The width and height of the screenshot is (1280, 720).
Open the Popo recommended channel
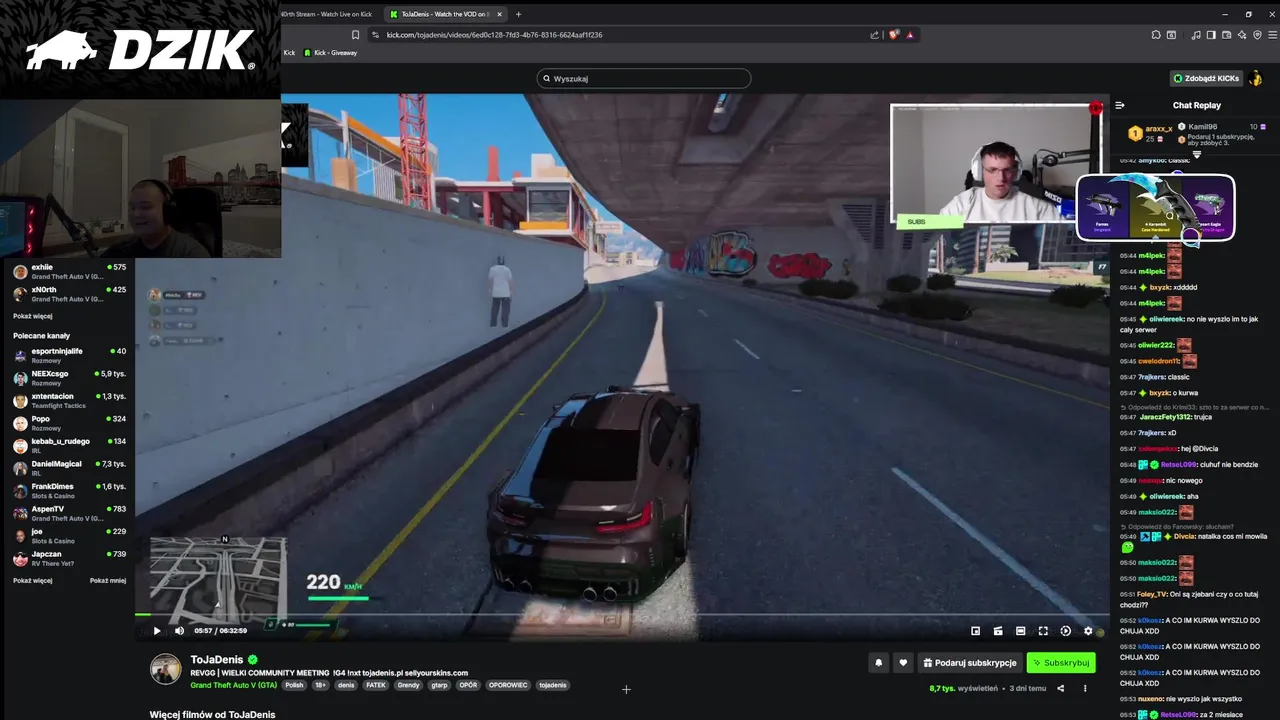point(69,423)
